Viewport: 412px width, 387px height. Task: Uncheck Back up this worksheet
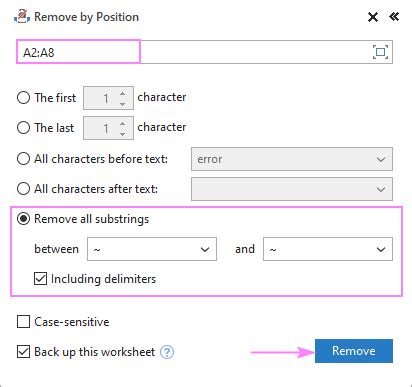23,352
